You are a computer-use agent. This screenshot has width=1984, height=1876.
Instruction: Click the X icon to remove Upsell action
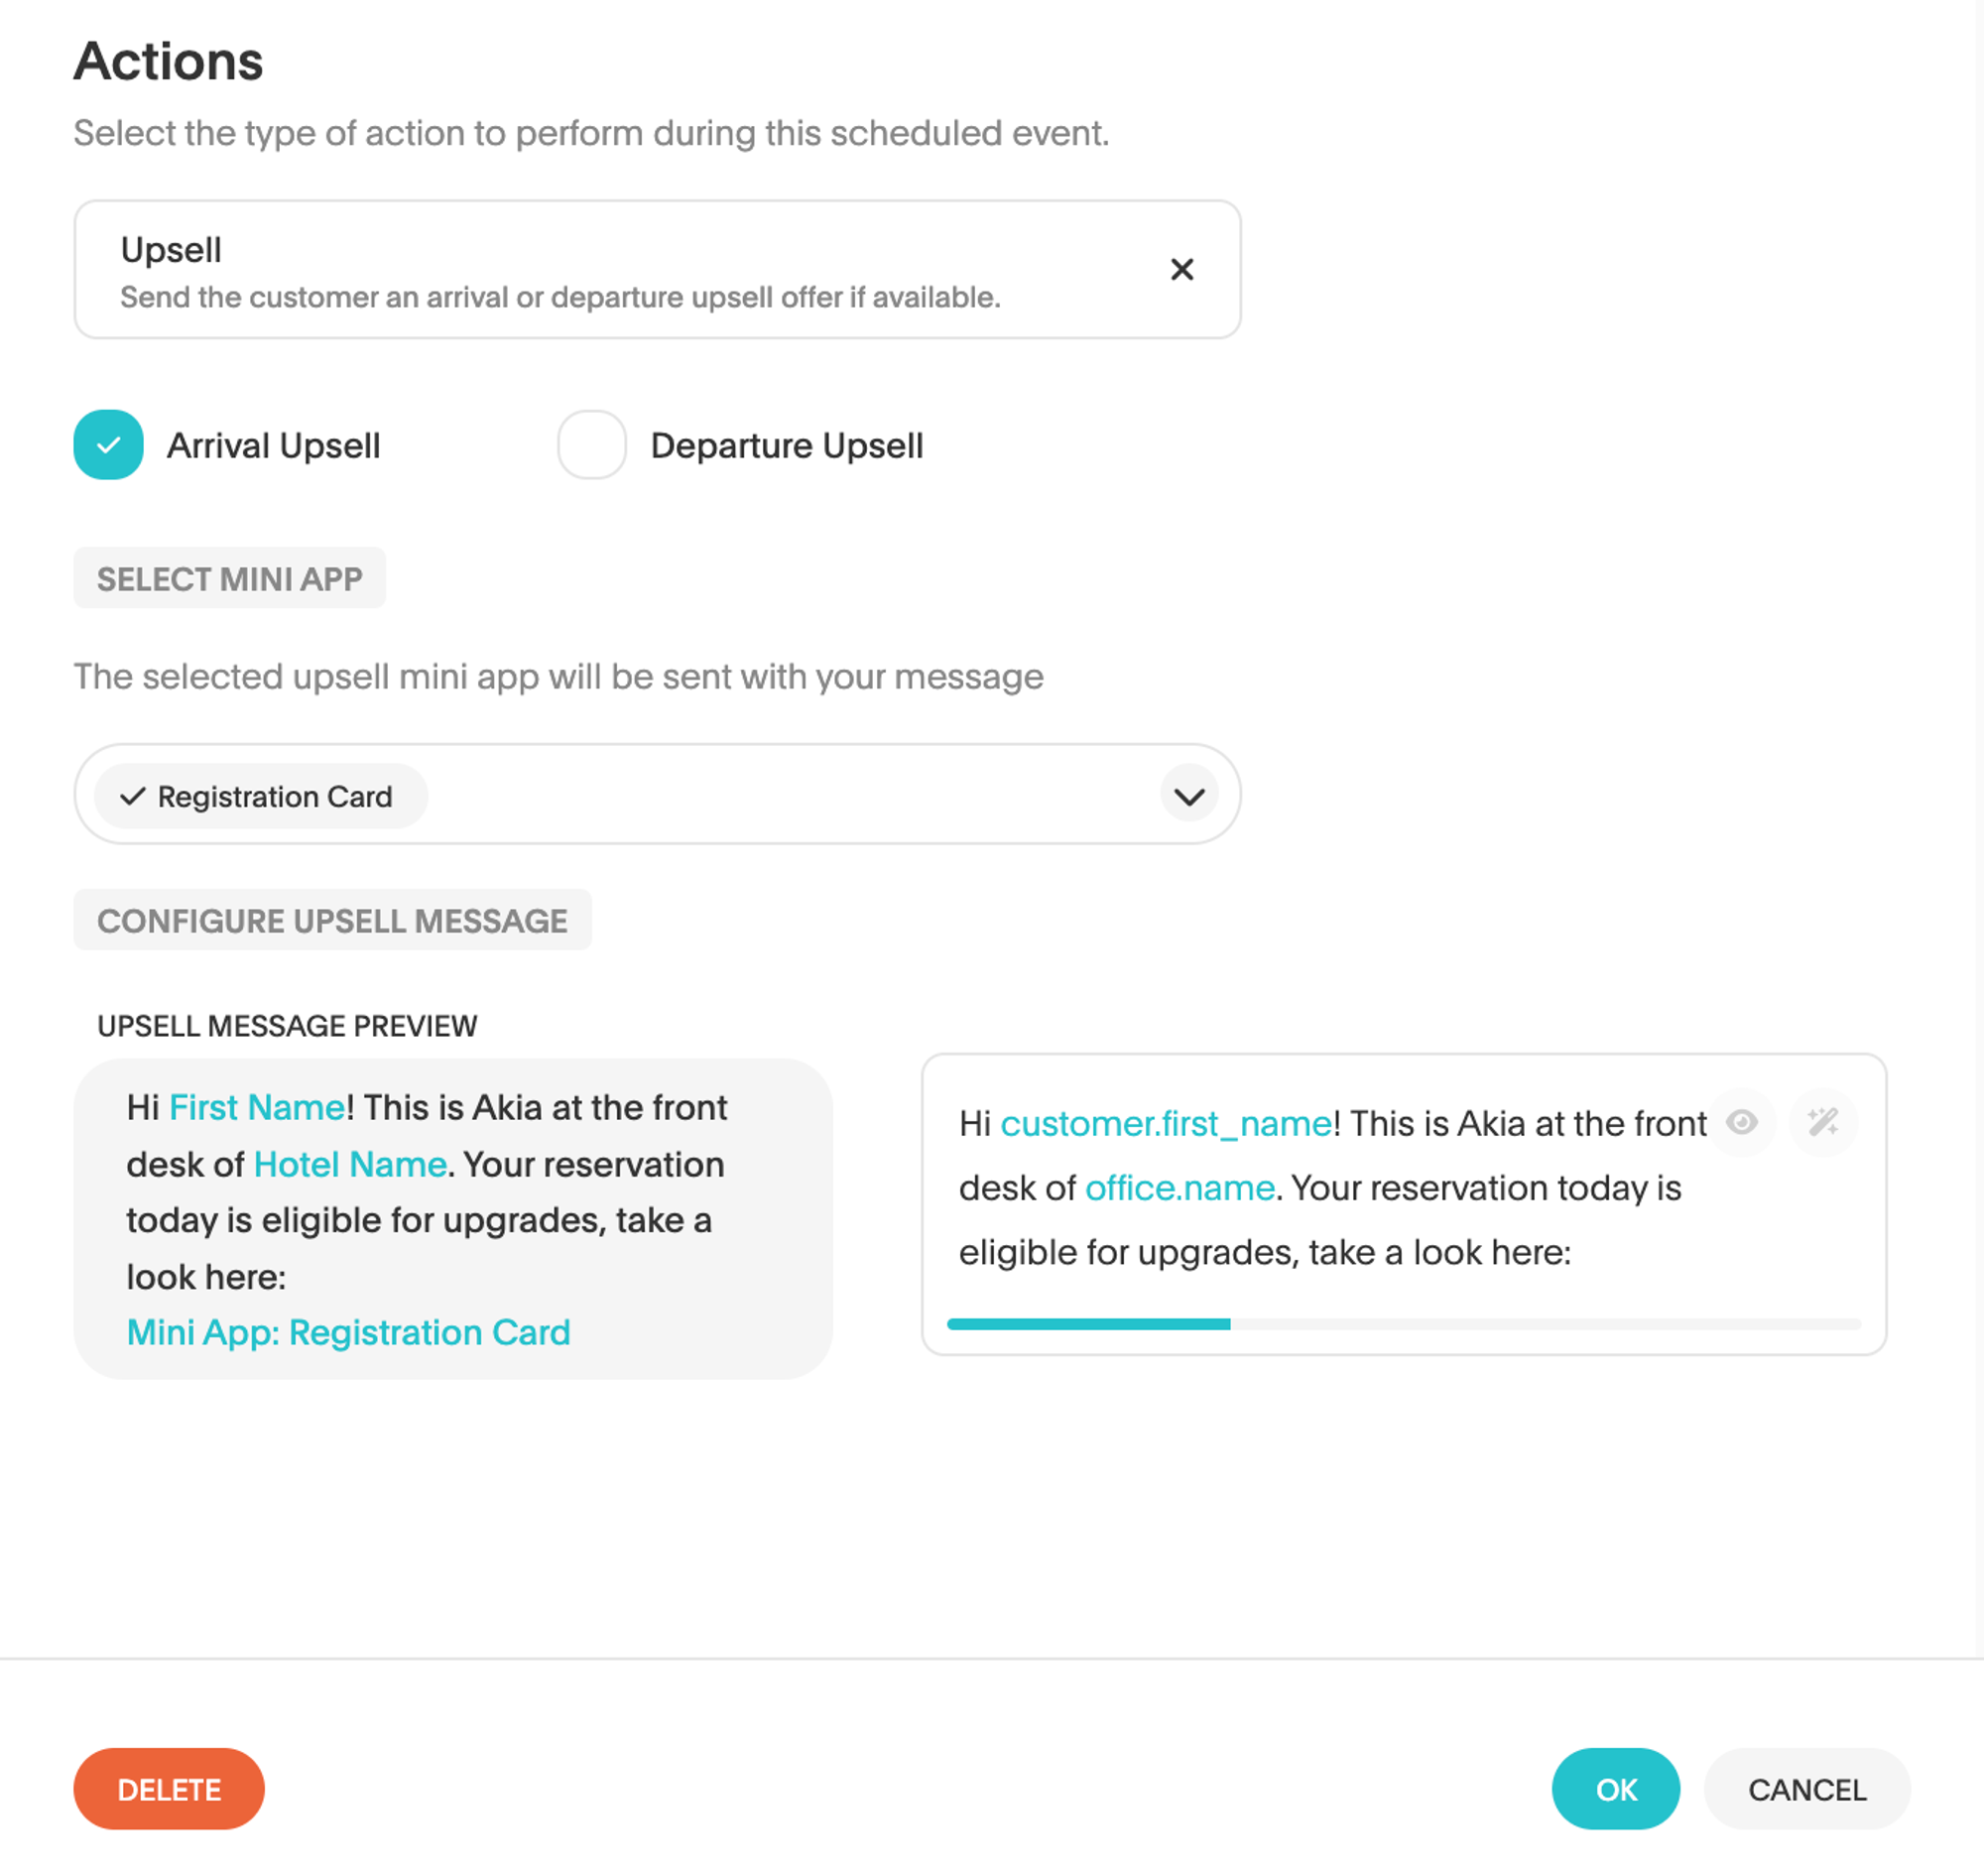click(1181, 270)
